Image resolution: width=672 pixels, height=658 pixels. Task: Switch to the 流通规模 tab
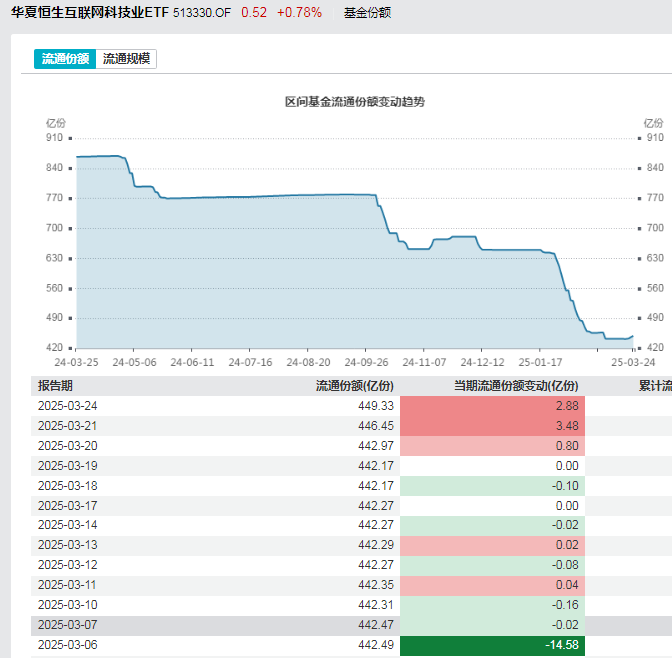tap(127, 59)
